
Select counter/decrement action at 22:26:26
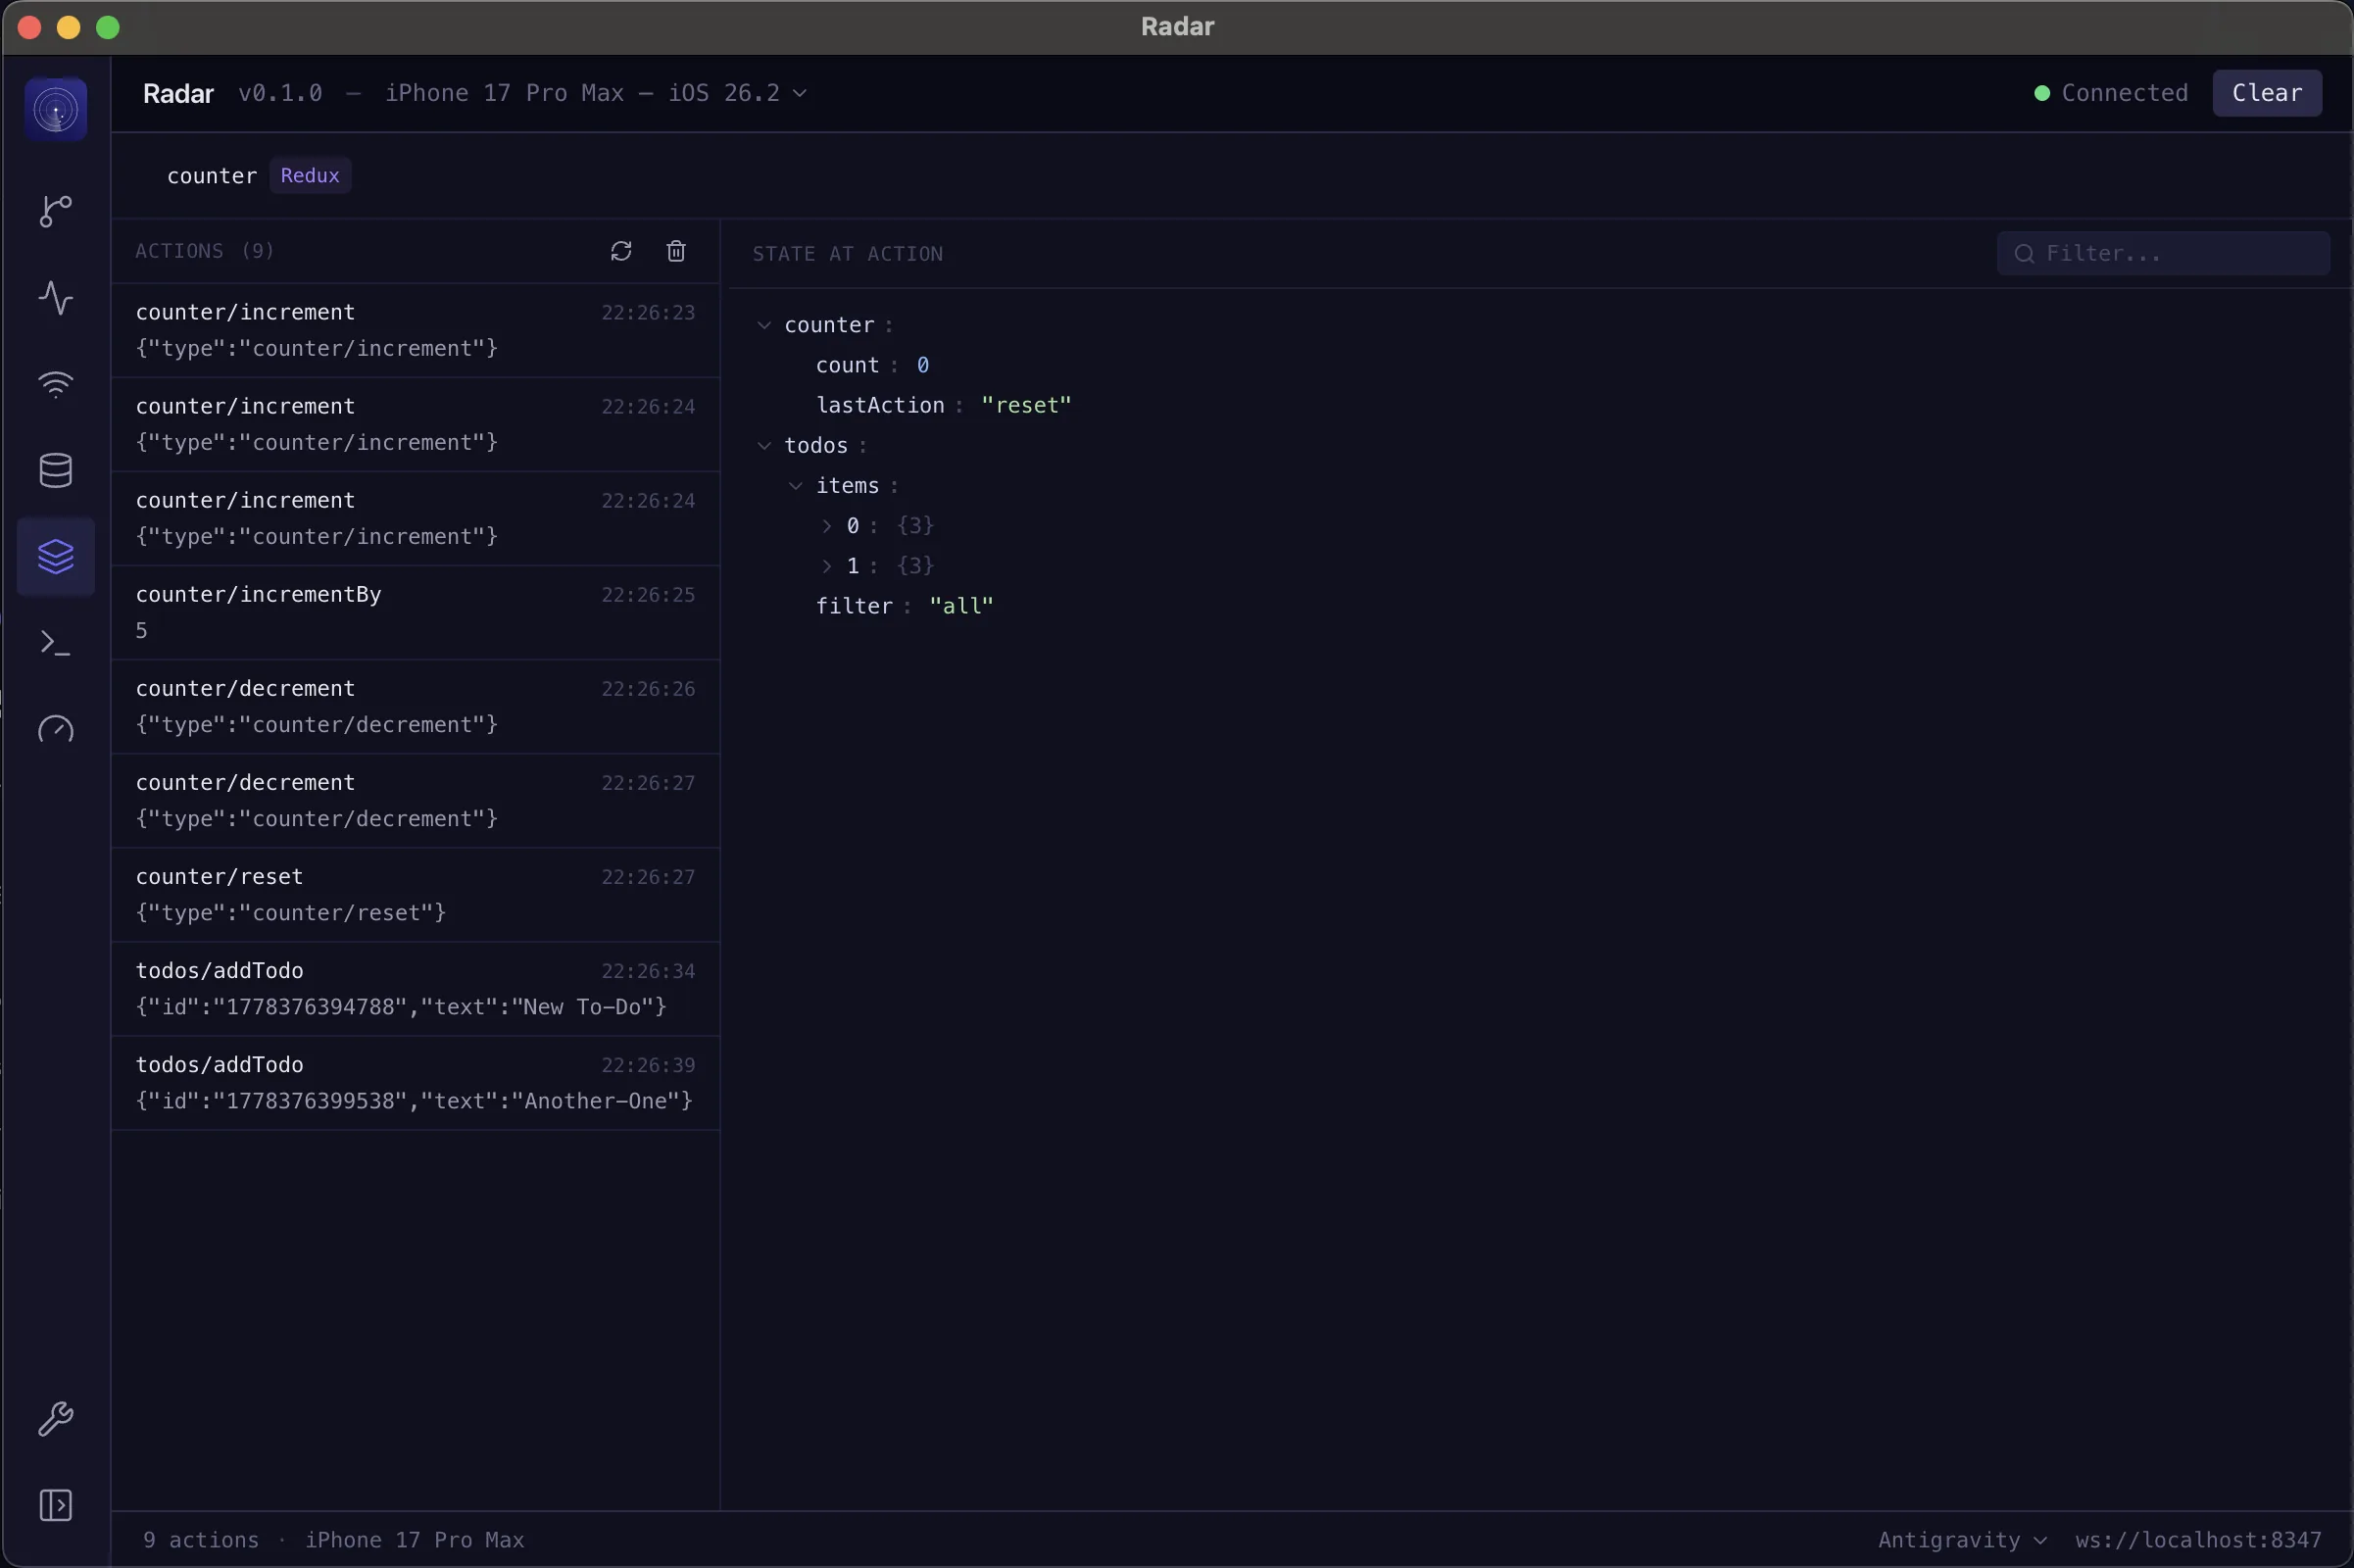point(416,707)
